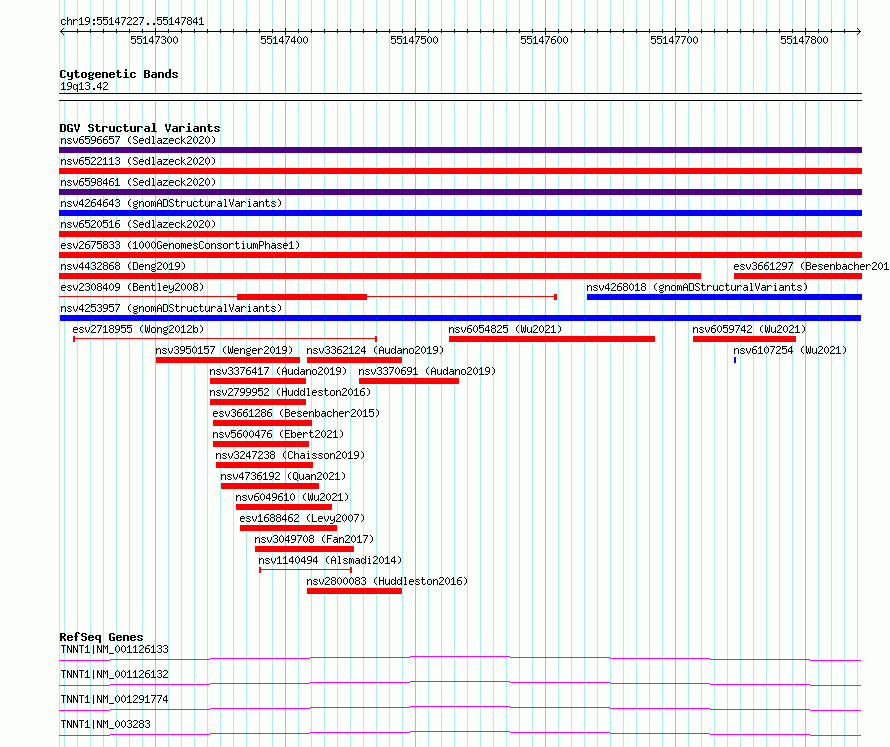The width and height of the screenshot is (890, 747).
Task: Click nsv2799952 (Huddleston2016) label
Action: 290,392
